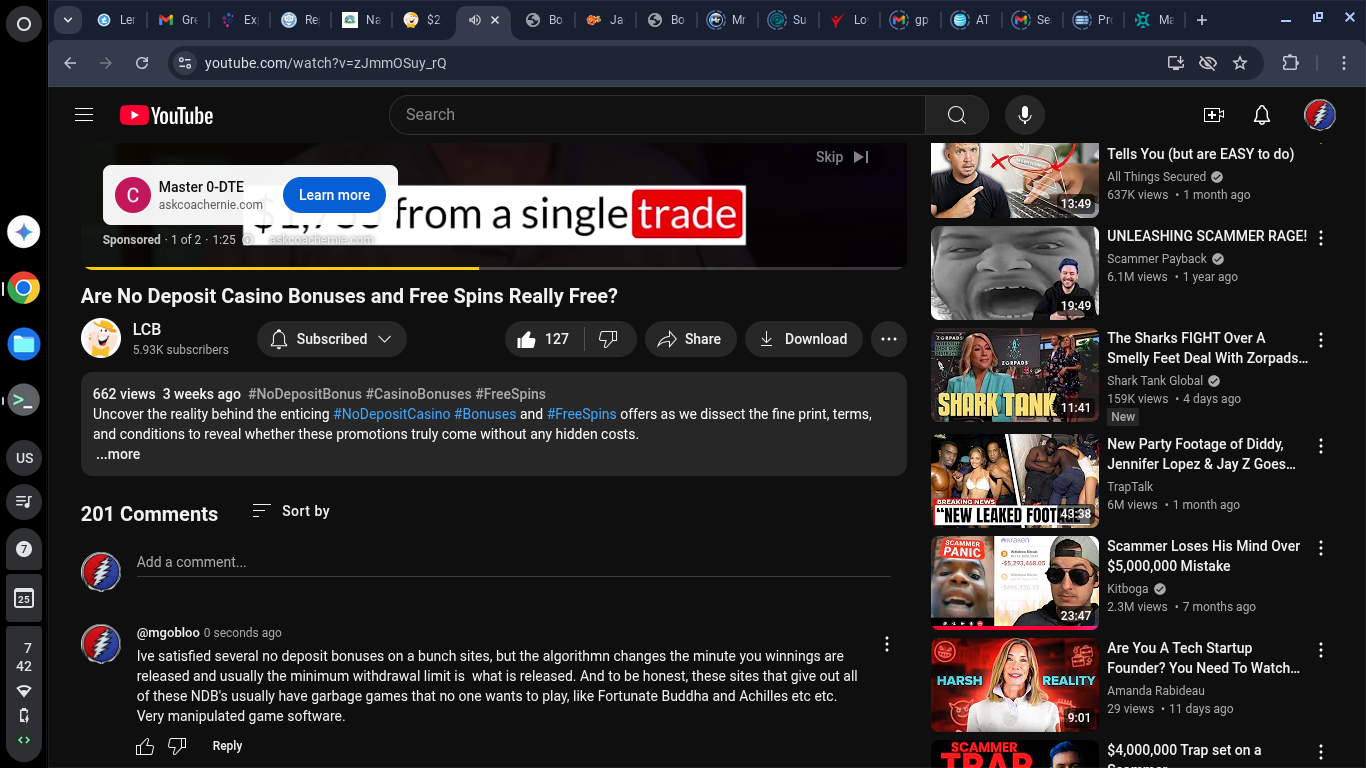
Task: Open menu for UNLEASHING SCAMMER RAGE video
Action: tap(1321, 238)
